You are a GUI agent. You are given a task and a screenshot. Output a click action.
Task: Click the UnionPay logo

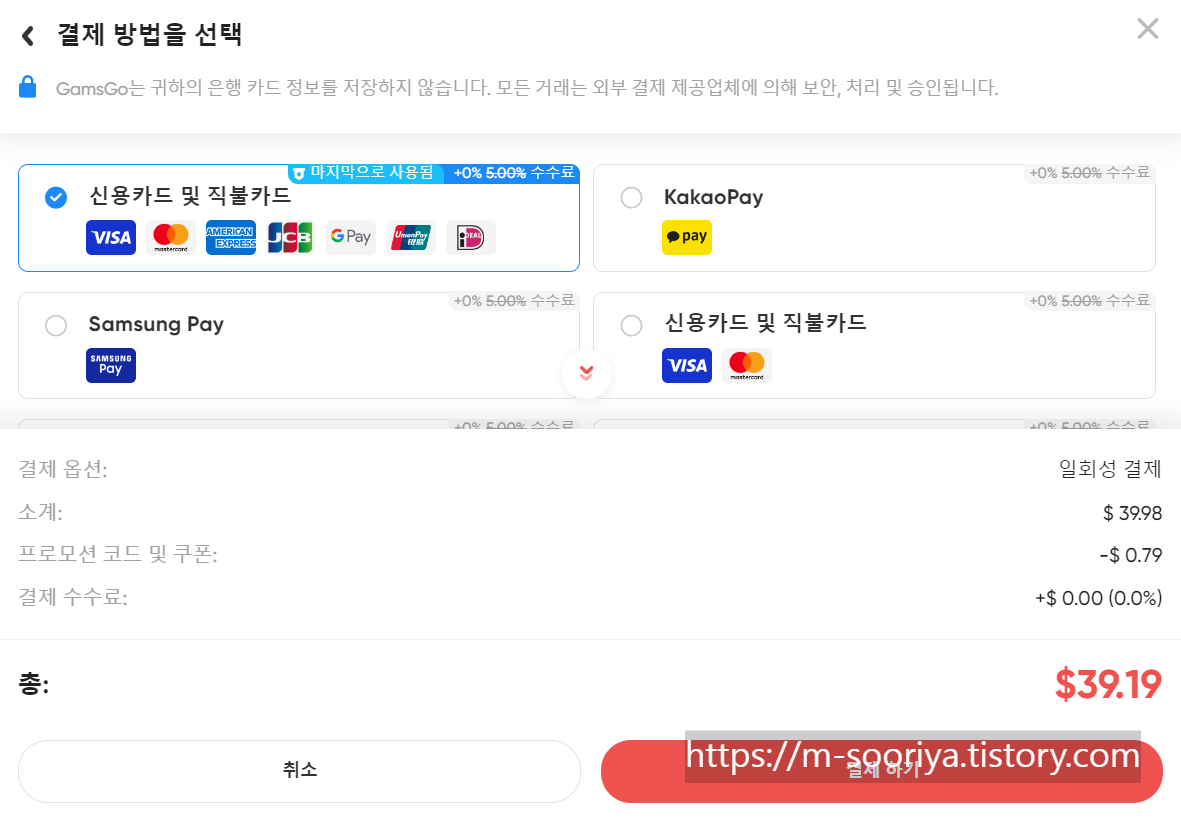coord(410,237)
